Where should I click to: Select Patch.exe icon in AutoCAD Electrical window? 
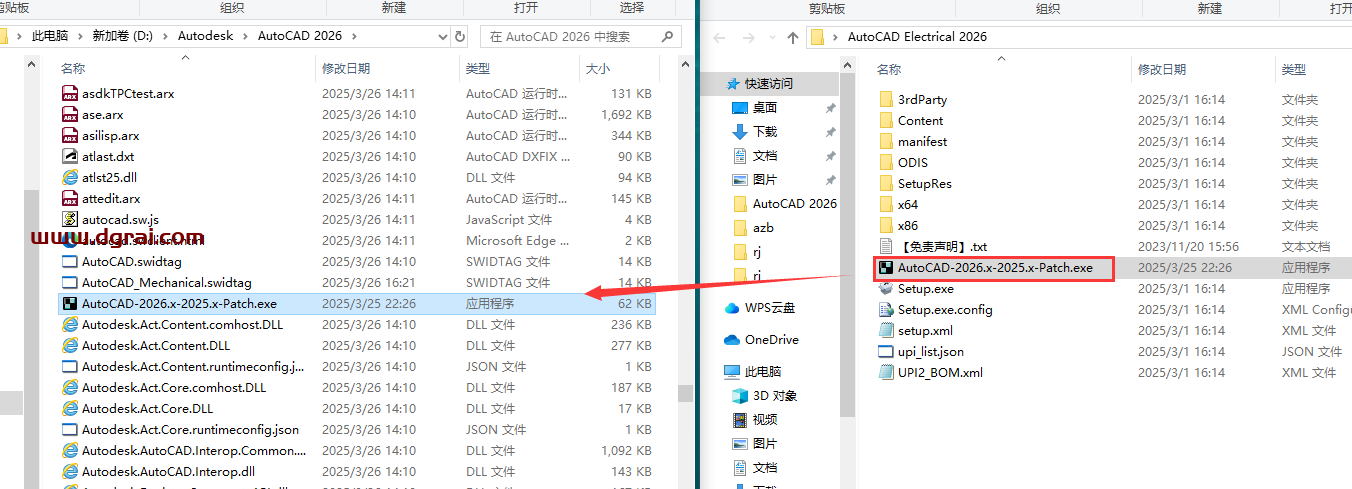(886, 267)
